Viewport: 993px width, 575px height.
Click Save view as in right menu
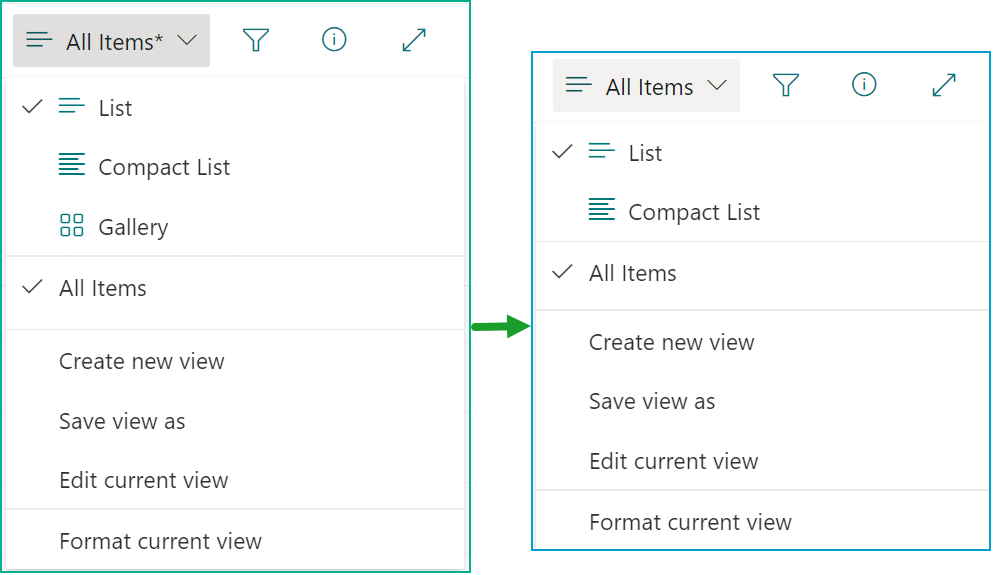[x=762, y=401]
